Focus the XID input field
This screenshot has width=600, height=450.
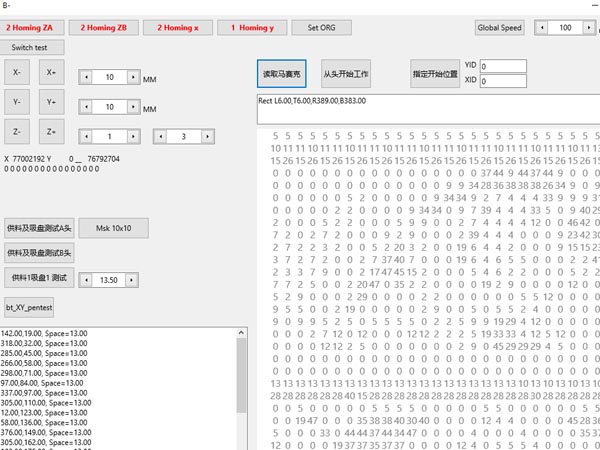click(503, 81)
